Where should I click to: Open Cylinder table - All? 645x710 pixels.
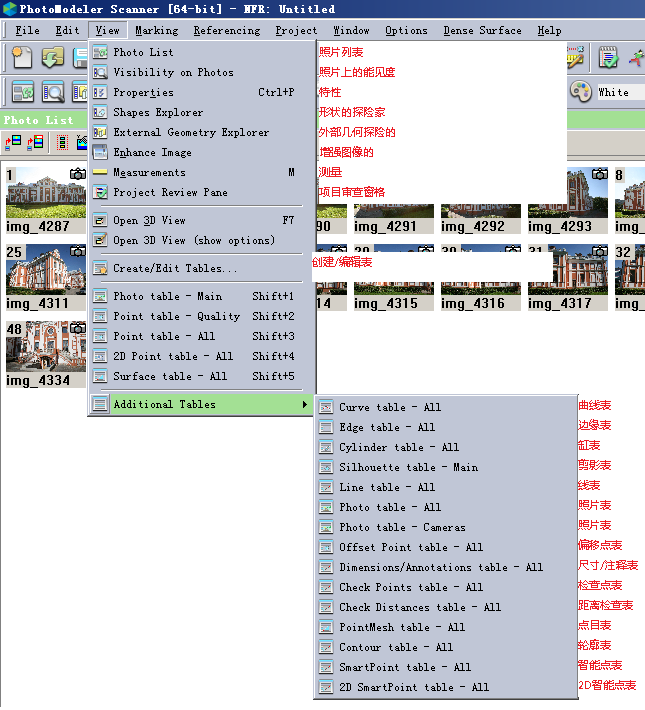[446, 447]
